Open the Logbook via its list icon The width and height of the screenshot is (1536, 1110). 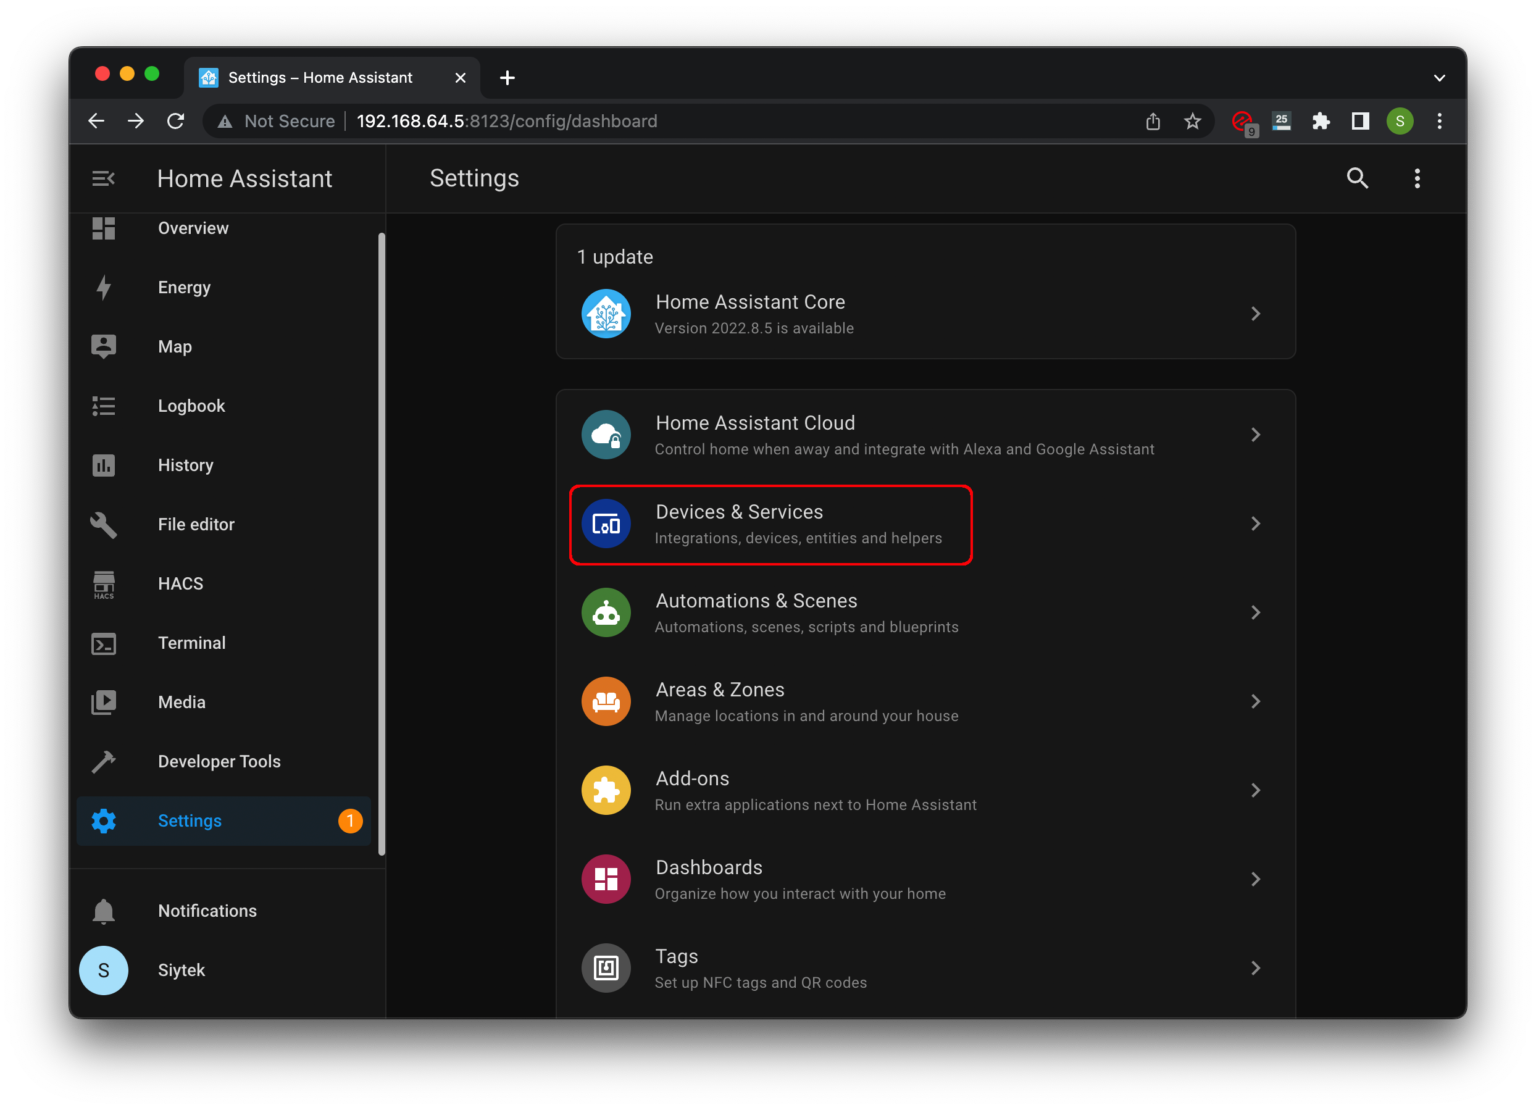[x=104, y=405]
